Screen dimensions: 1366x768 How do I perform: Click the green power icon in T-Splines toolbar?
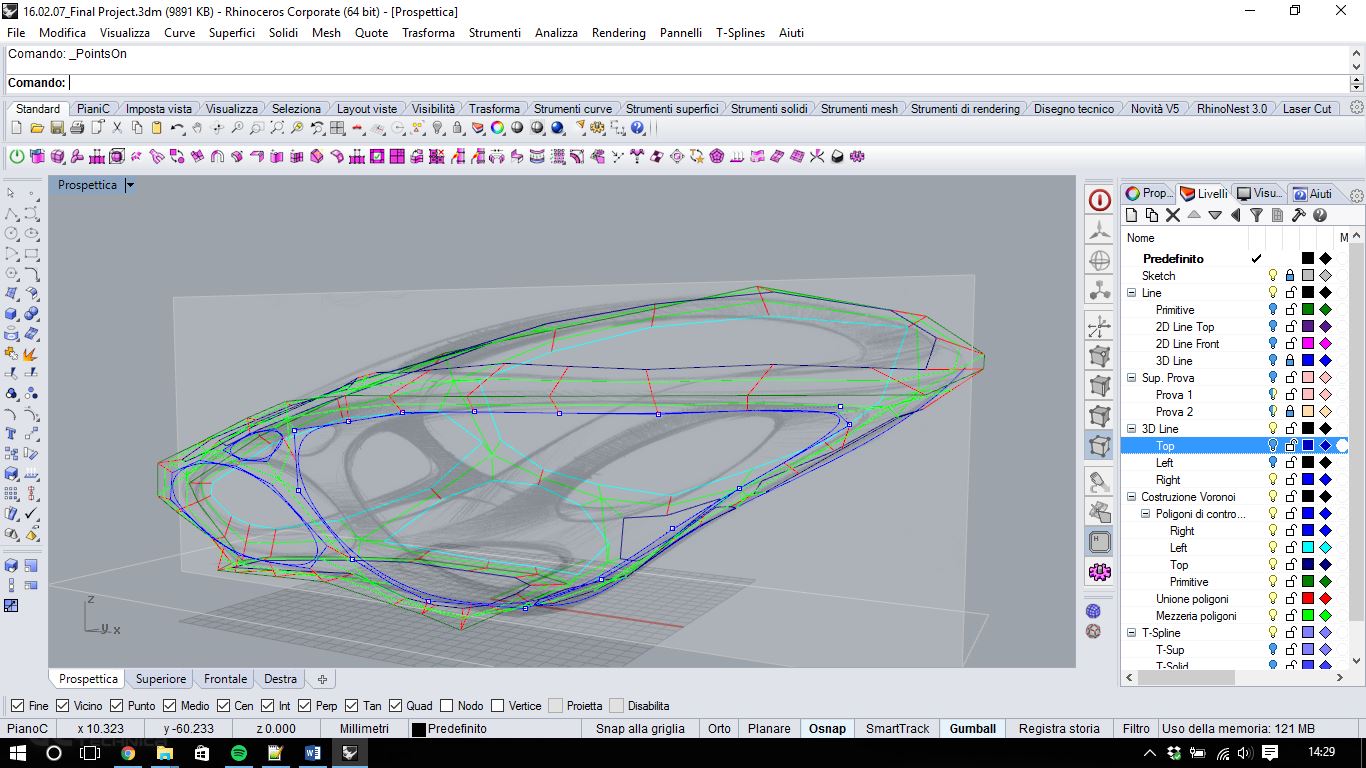[17, 156]
